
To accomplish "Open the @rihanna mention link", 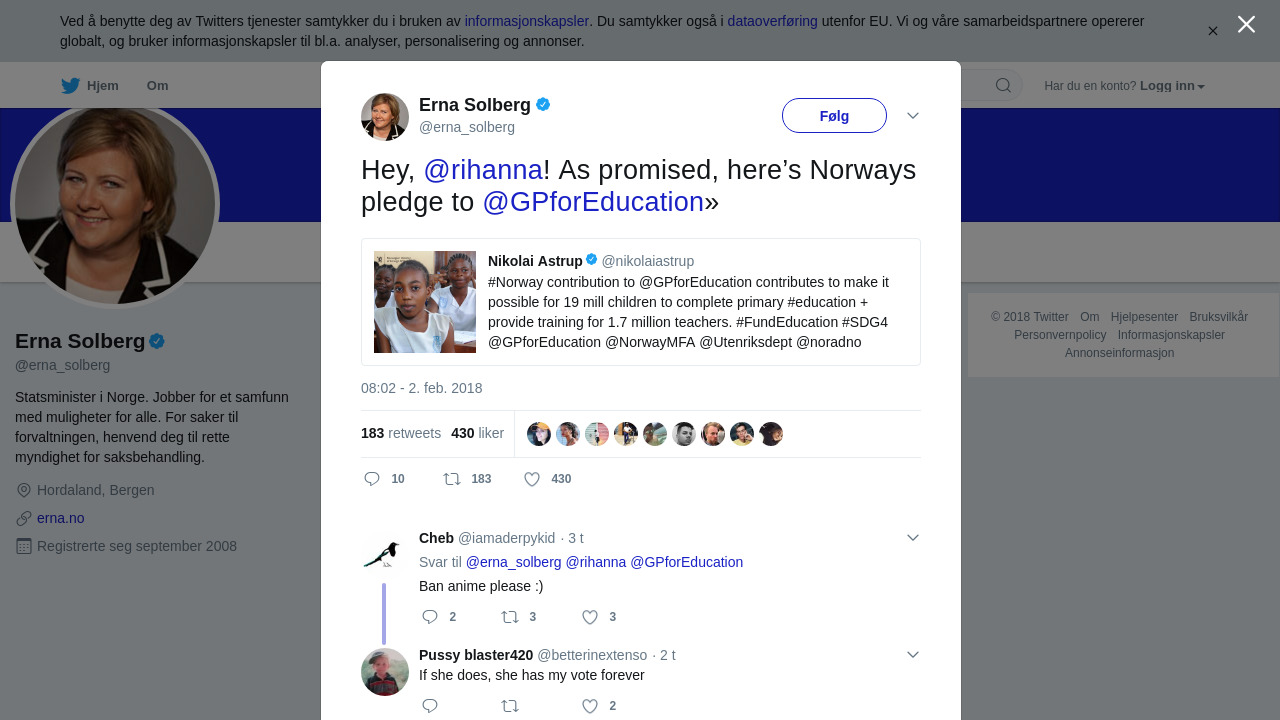I will 483,170.
